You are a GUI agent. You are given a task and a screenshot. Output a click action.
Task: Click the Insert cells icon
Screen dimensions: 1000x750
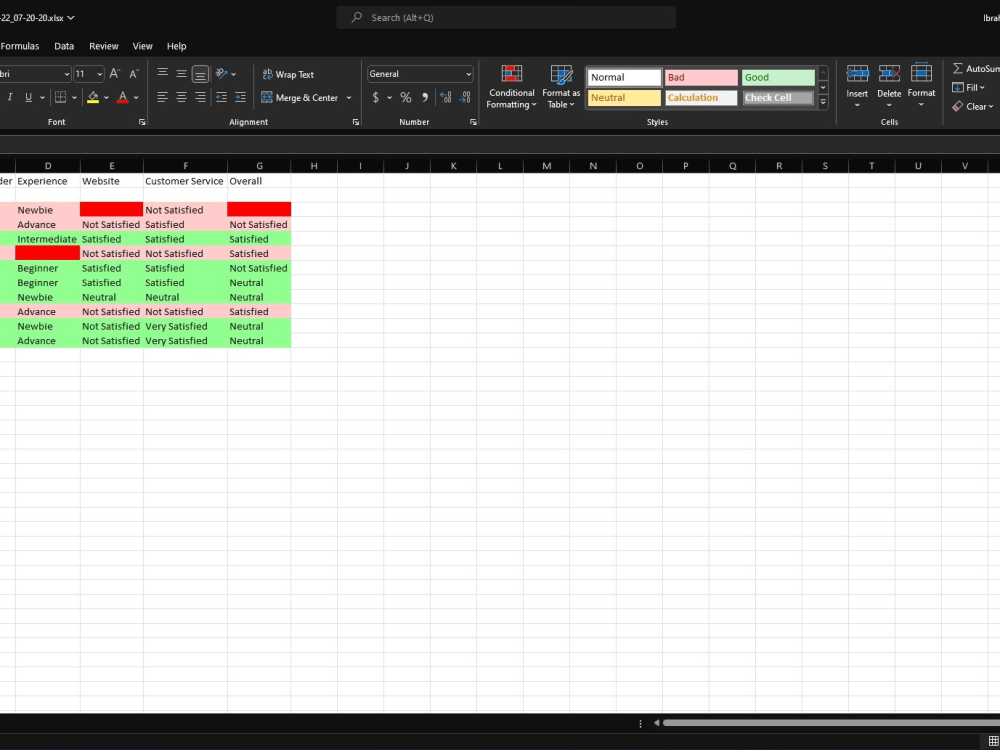click(857, 74)
